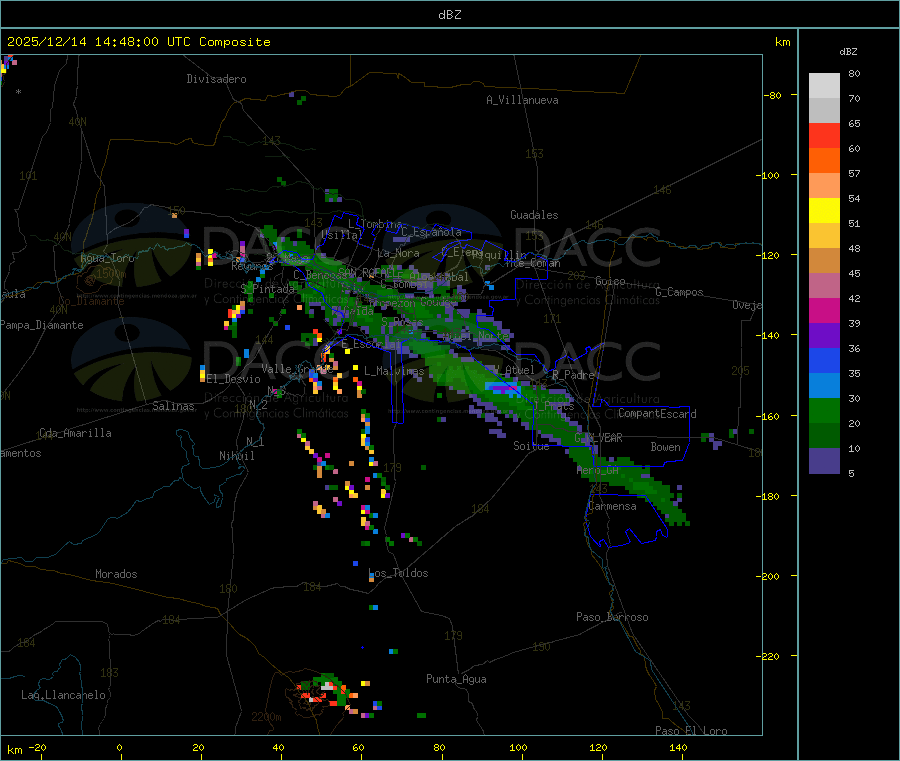Click the Los_Toldos place label
This screenshot has height=761, width=900.
tap(398, 573)
